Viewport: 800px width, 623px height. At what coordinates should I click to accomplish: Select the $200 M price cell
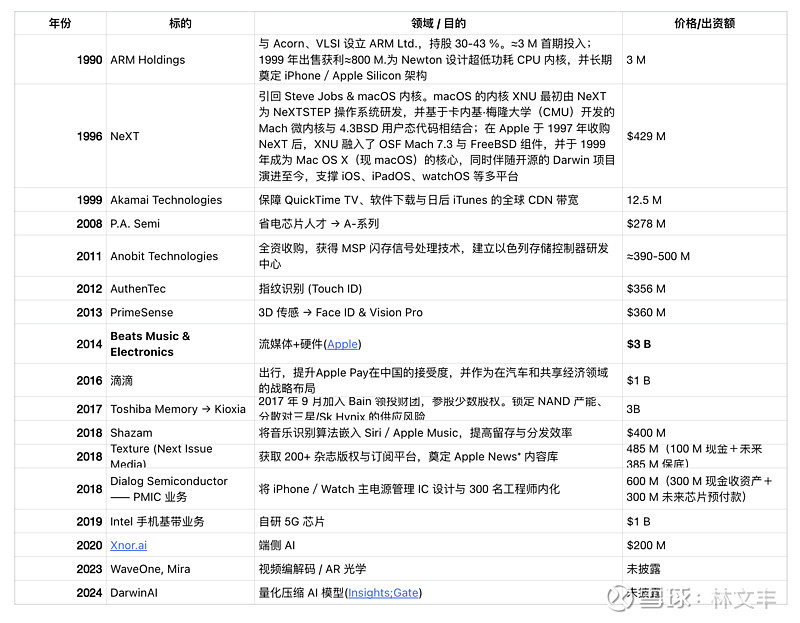pos(705,545)
